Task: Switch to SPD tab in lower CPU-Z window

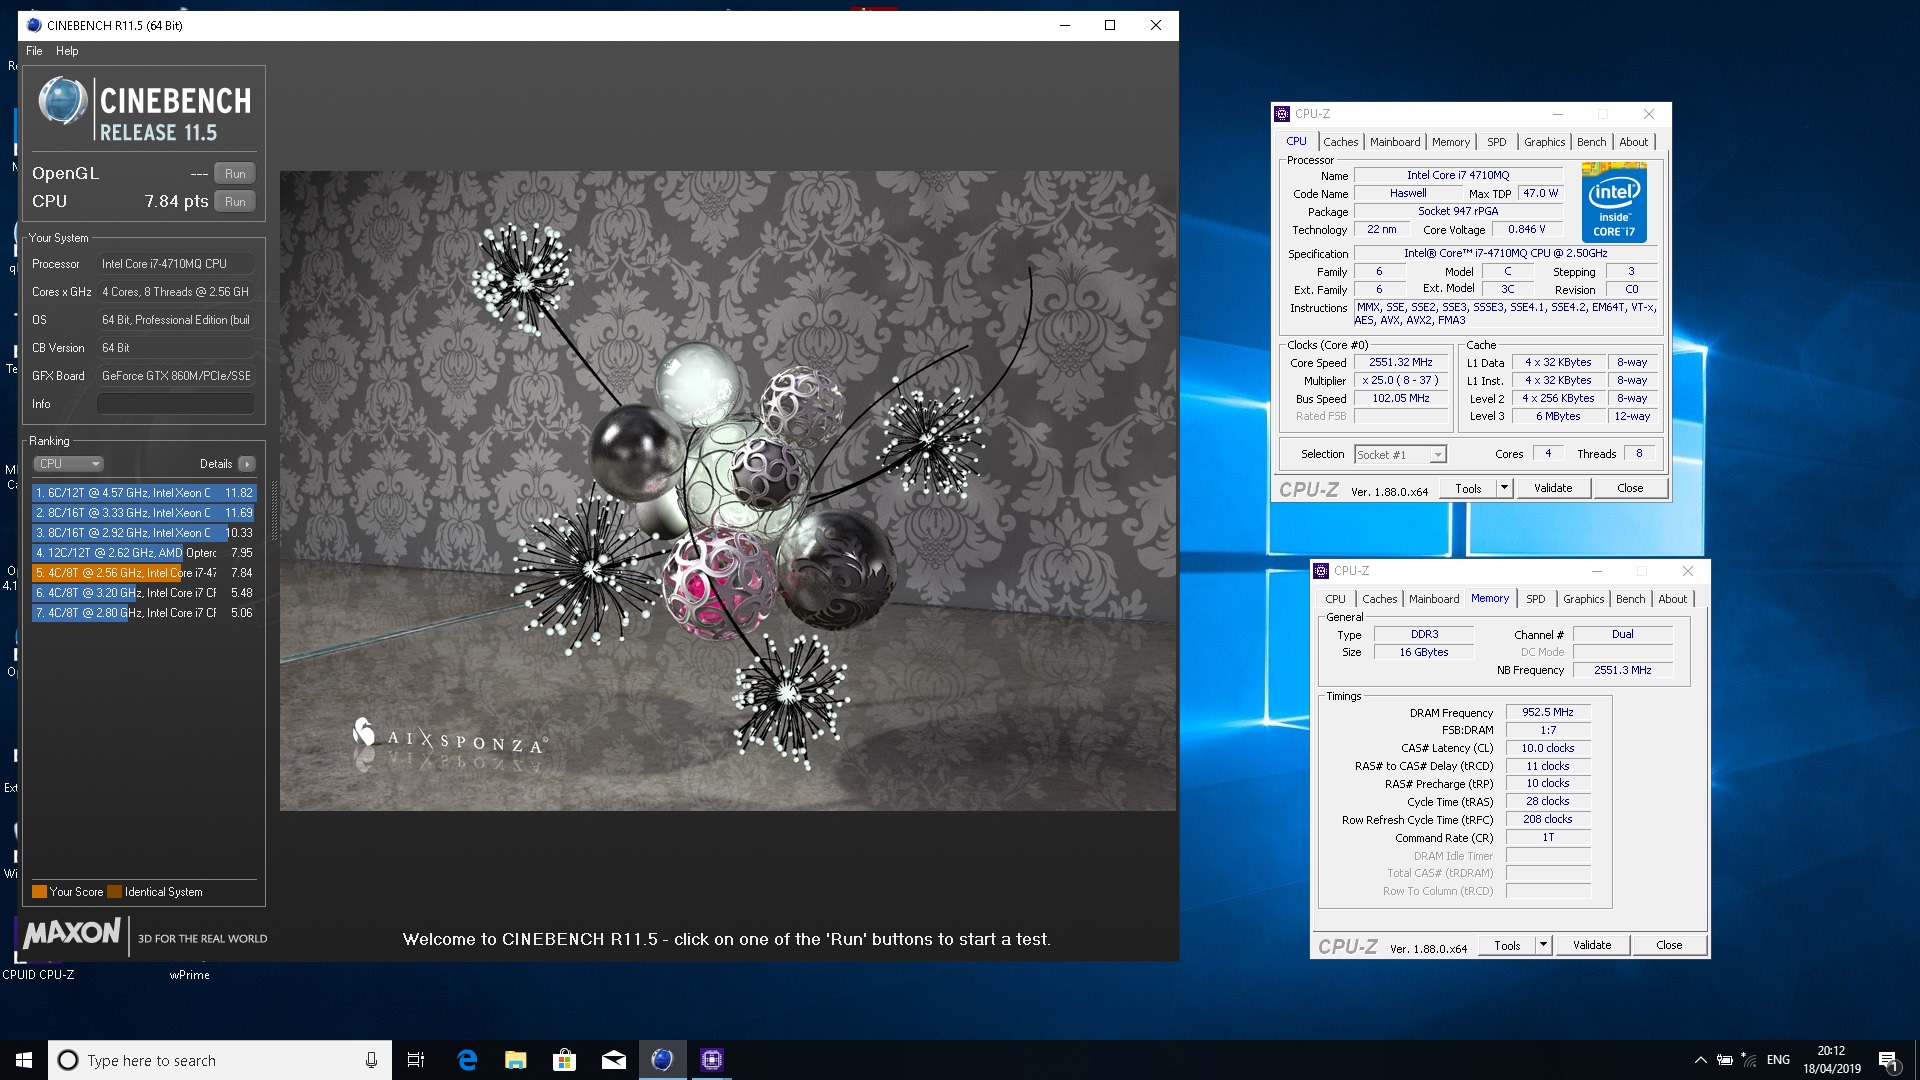Action: click(x=1535, y=599)
